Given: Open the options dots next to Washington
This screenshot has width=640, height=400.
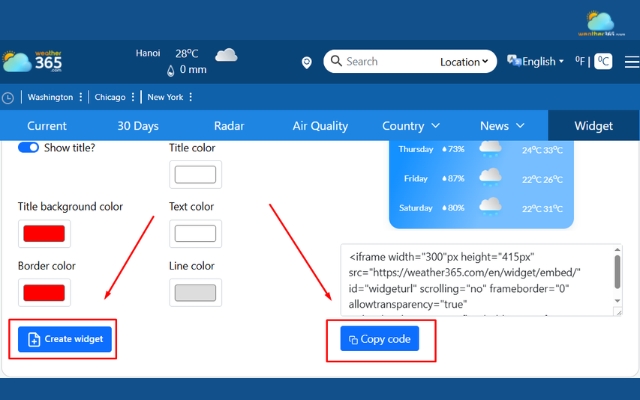Looking at the screenshot, I should point(81,97).
